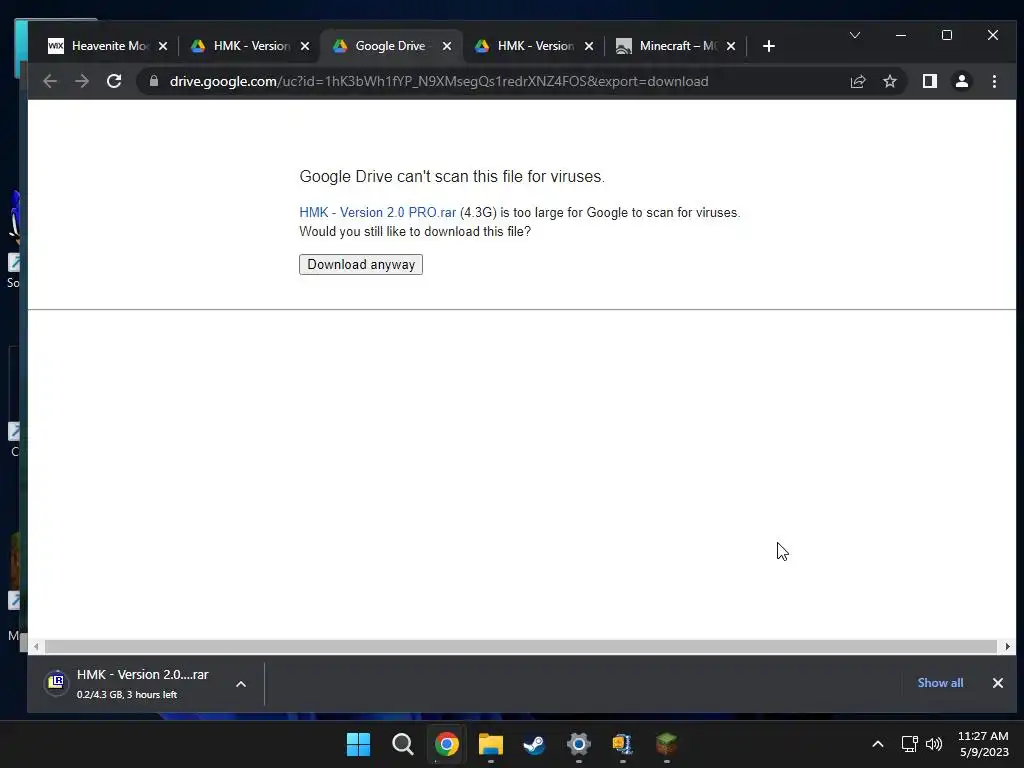The height and width of the screenshot is (768, 1024).
Task: Share this page using share icon
Action: pos(857,81)
